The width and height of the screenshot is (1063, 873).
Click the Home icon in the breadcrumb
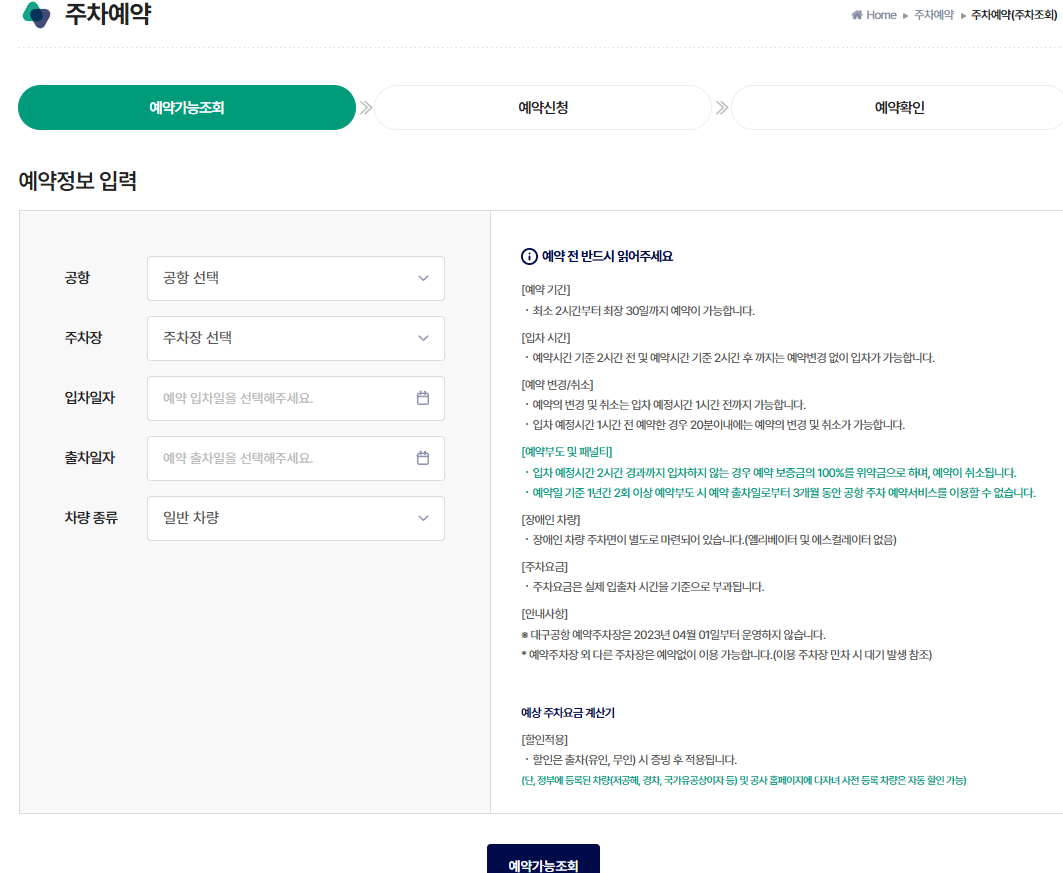[856, 15]
